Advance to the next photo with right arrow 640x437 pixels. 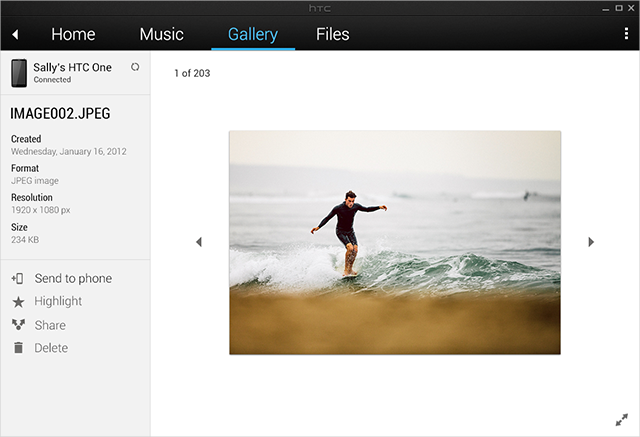(591, 242)
